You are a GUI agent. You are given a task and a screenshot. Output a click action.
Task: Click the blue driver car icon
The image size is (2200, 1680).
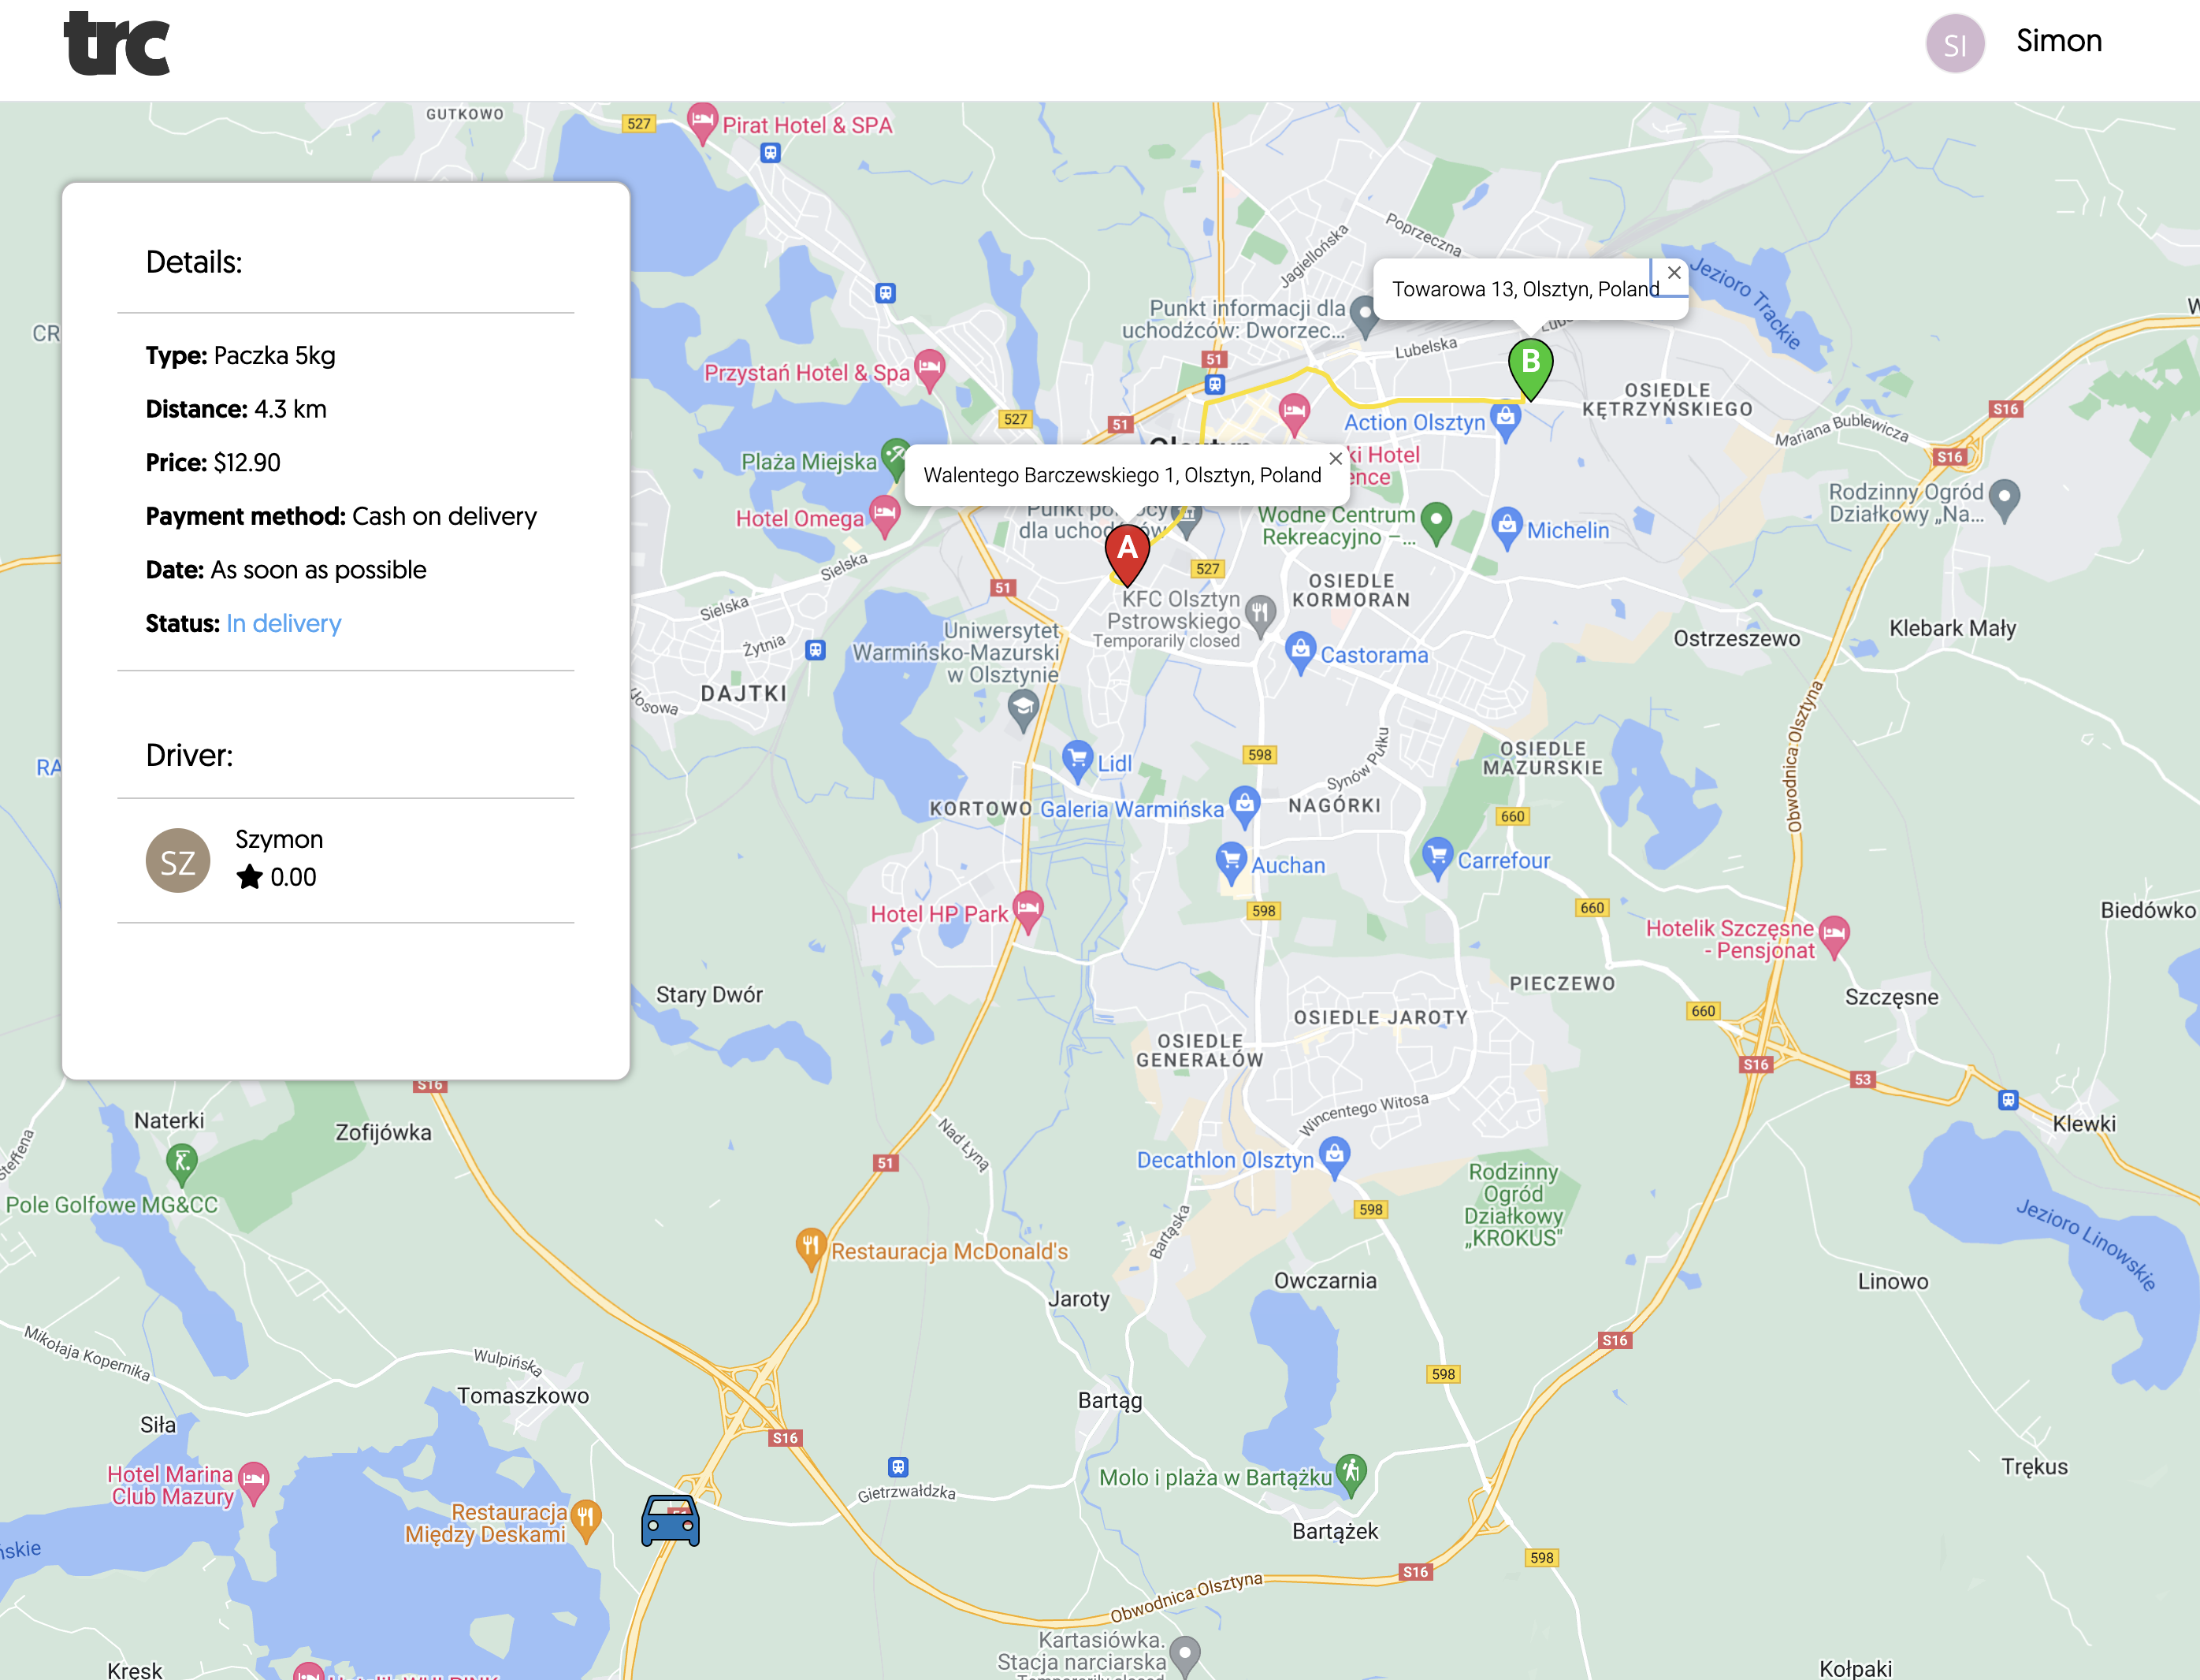pos(670,1521)
